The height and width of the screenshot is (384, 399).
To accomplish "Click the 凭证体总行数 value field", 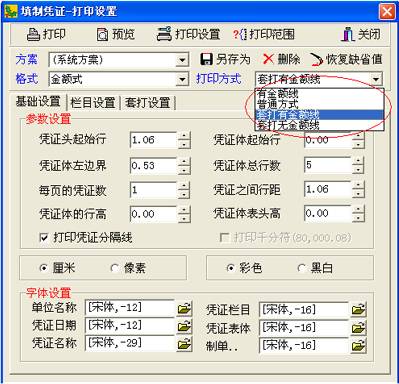I will 328,165.
